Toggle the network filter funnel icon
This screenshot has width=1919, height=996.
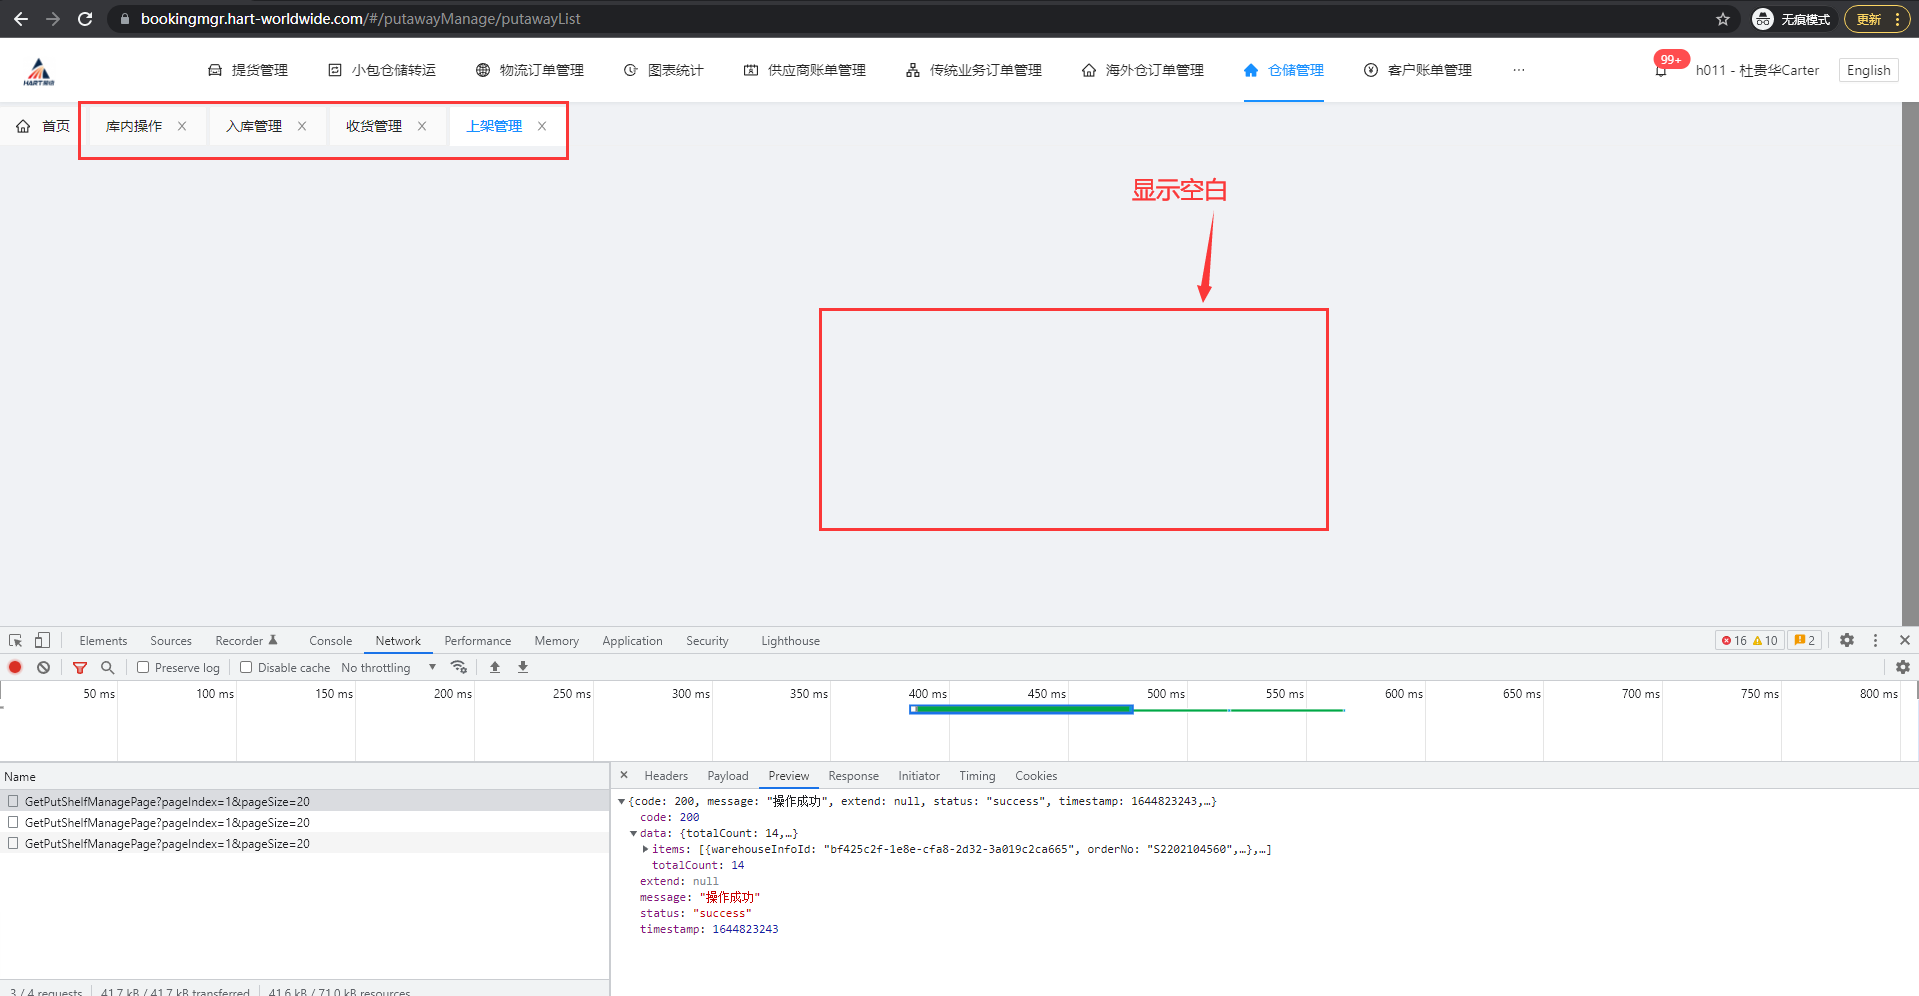click(80, 667)
